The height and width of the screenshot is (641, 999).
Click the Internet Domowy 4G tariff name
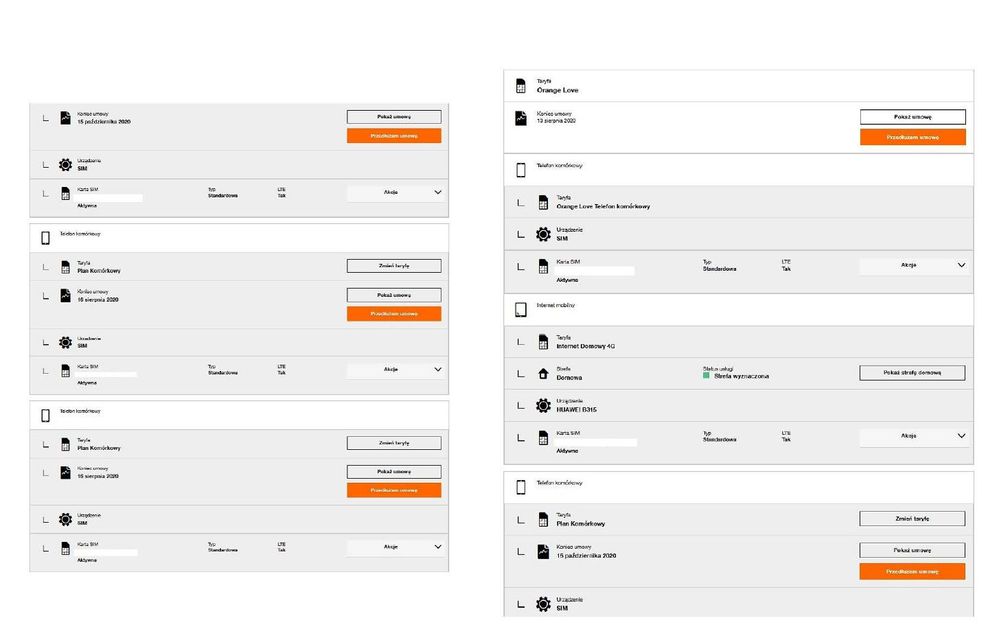point(586,346)
